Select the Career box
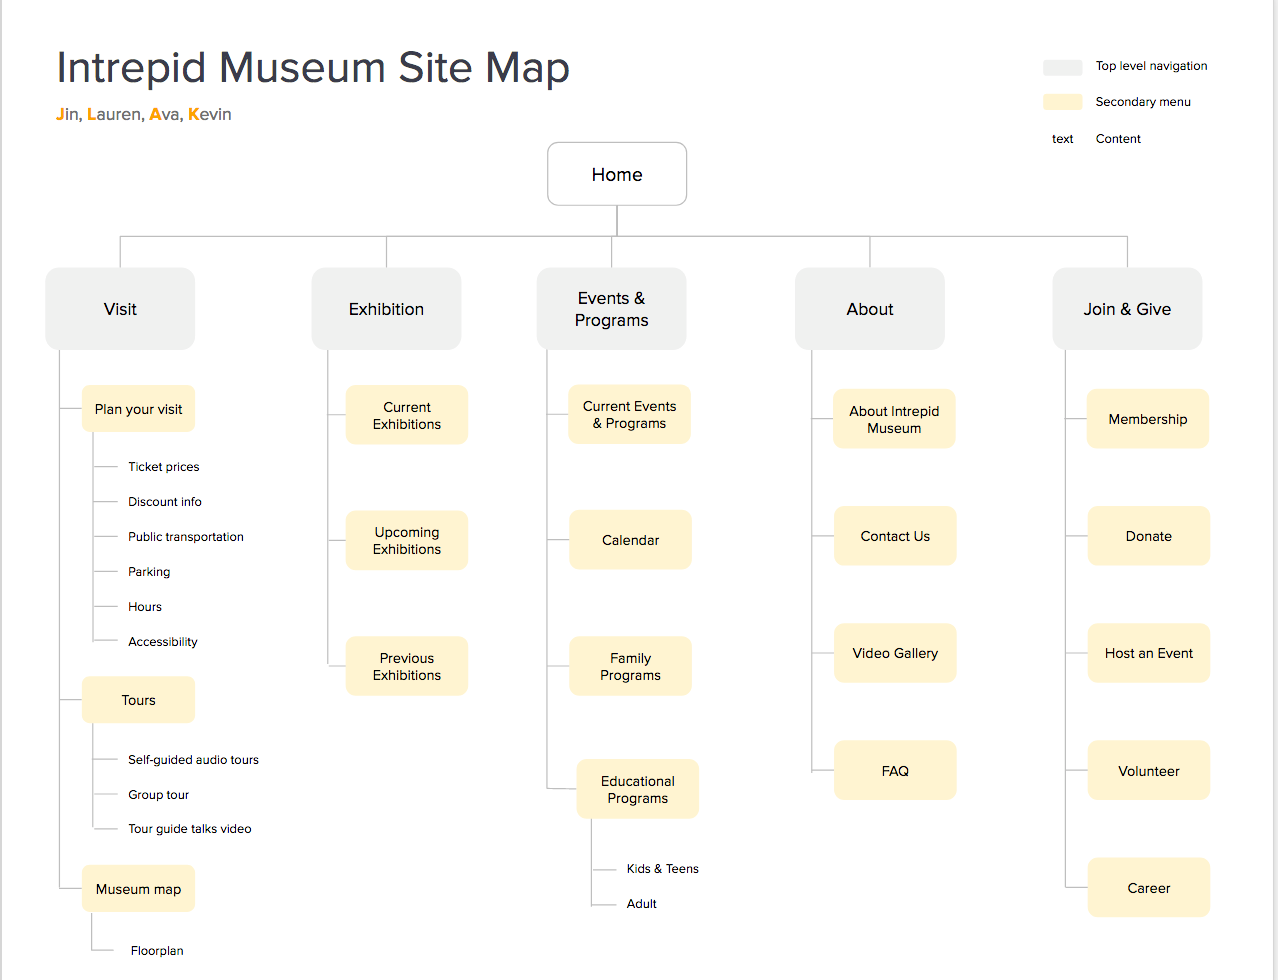Image resolution: width=1278 pixels, height=980 pixels. 1149,887
